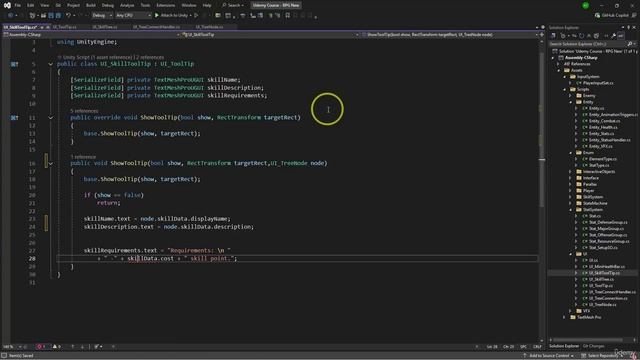Click Add to Source Control button

pyautogui.click(x=549, y=356)
